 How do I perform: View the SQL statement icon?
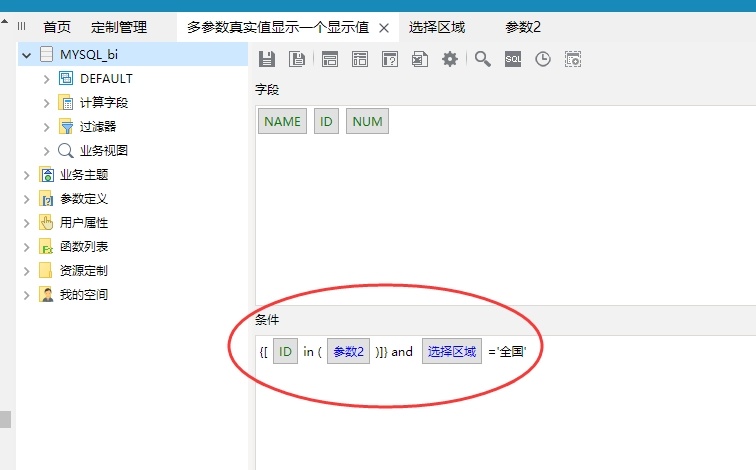click(x=513, y=59)
